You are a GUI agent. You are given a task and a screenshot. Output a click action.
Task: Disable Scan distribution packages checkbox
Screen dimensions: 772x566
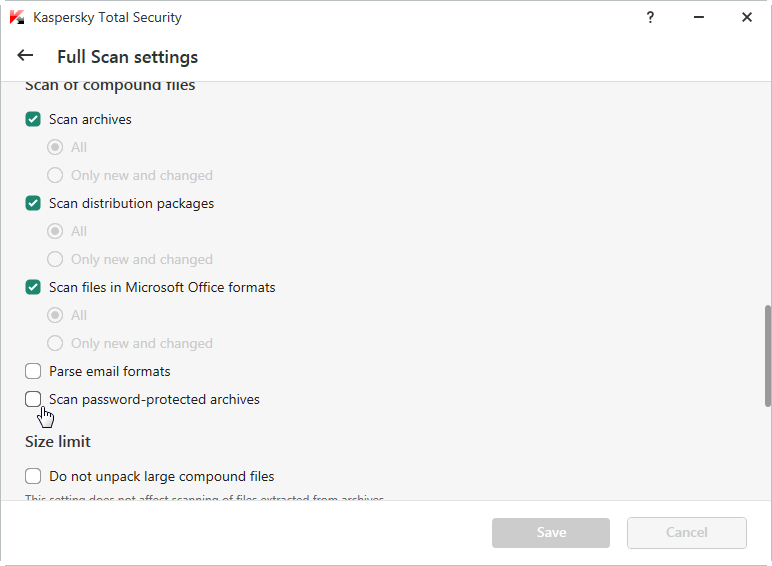pos(33,203)
